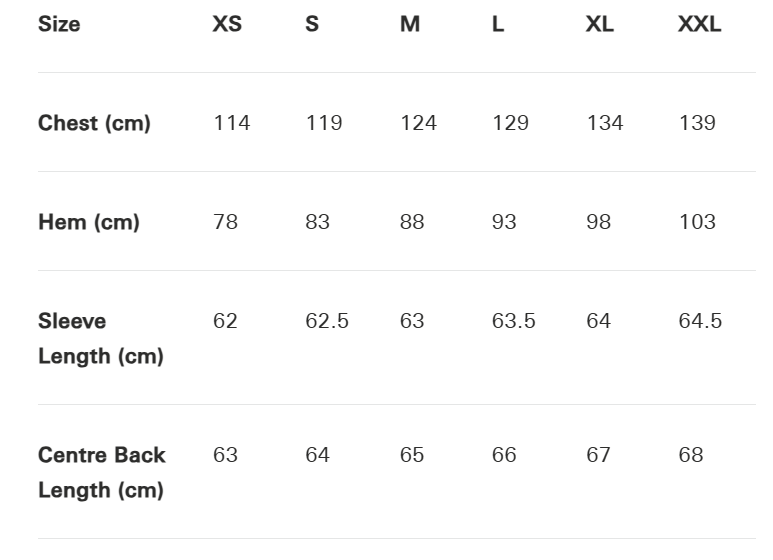Image resolution: width=773 pixels, height=560 pixels.
Task: Select the XXL size column header
Action: [699, 24]
